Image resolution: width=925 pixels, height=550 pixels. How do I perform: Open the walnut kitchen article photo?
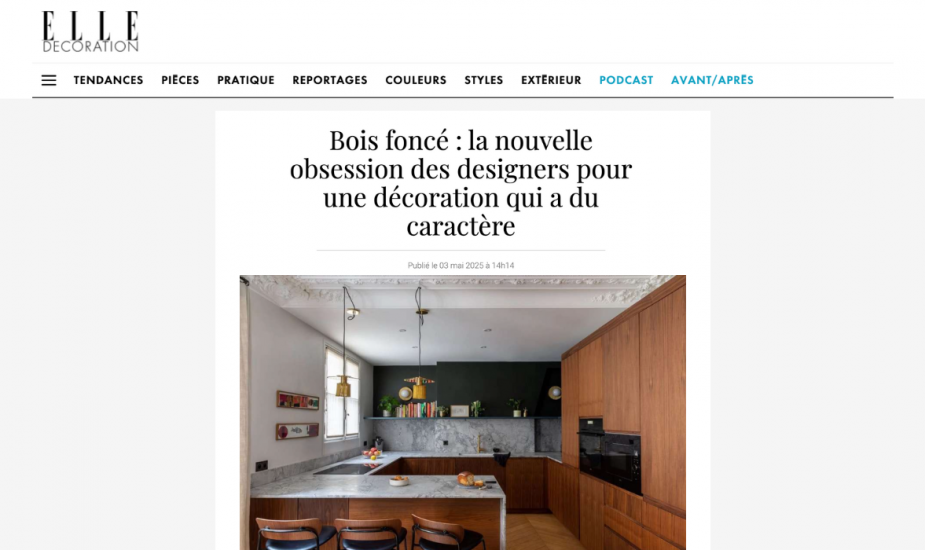[x=462, y=412]
